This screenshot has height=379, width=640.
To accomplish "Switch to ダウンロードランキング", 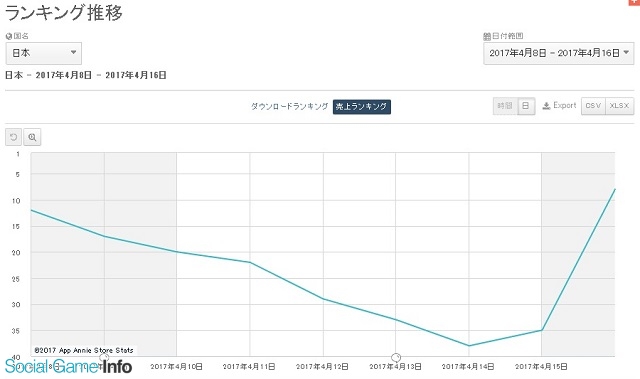I will (x=289, y=106).
